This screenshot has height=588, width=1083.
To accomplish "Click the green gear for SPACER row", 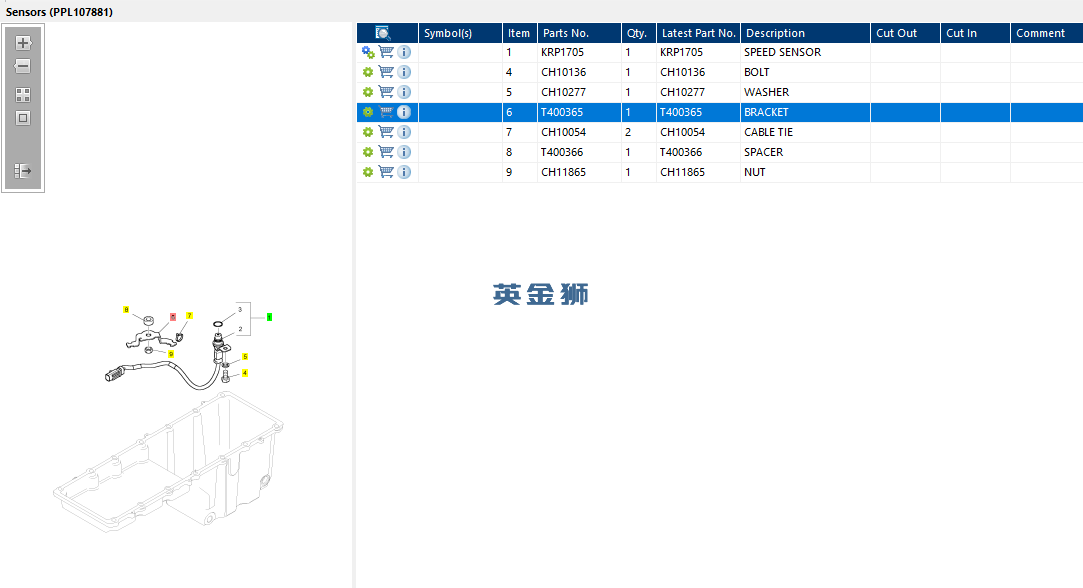I will (368, 152).
